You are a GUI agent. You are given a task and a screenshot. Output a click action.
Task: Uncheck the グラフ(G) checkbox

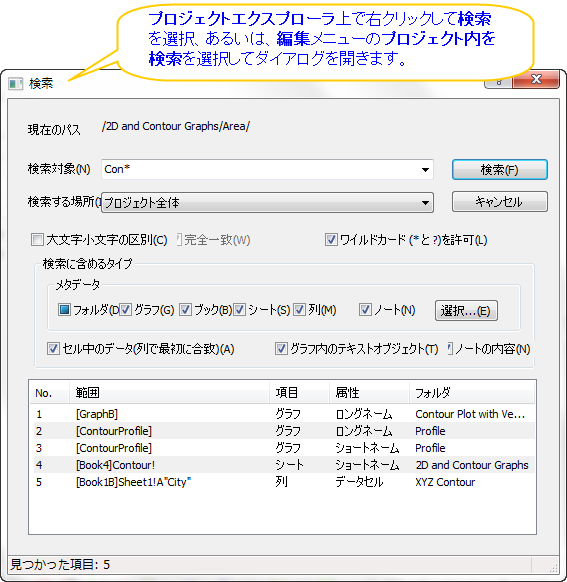coord(125,309)
